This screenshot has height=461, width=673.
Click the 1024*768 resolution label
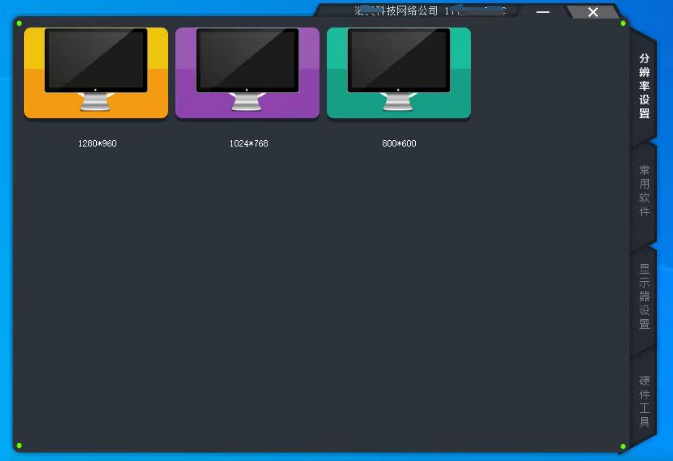point(249,143)
